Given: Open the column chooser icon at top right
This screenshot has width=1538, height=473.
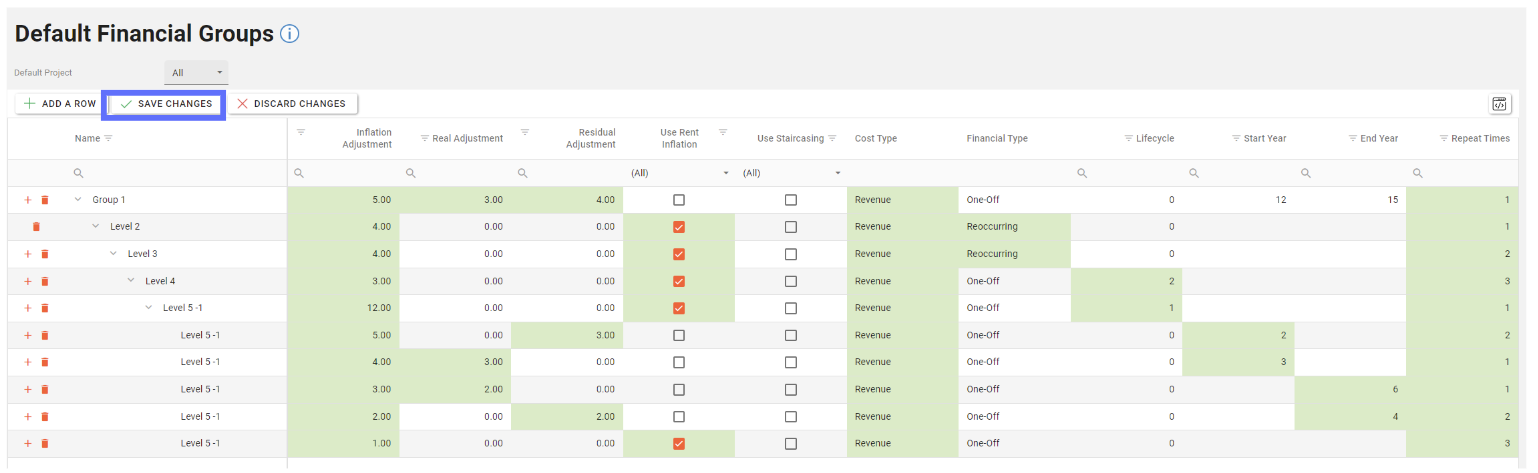Looking at the screenshot, I should tap(1499, 104).
